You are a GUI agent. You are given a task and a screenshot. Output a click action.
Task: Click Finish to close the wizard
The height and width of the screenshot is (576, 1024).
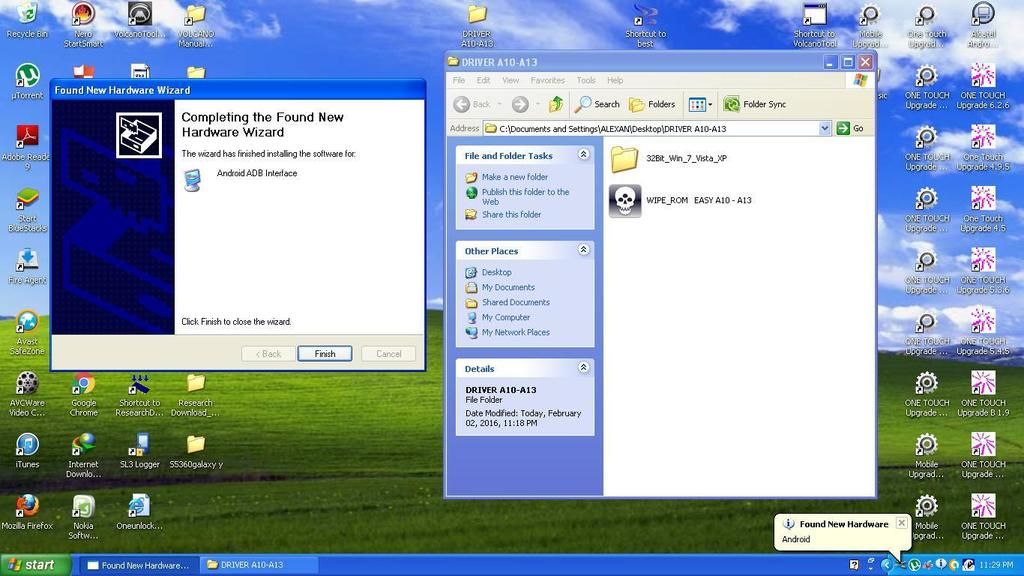point(324,353)
